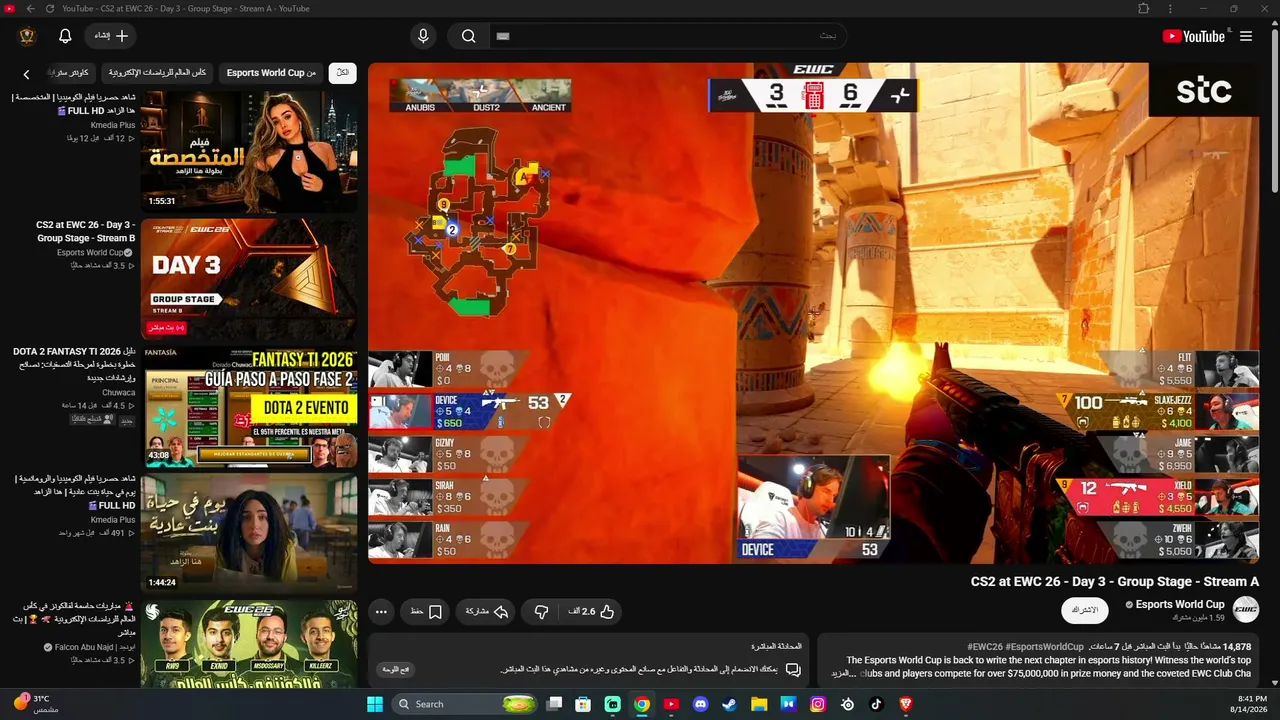Screen dimensions: 1280x720
Task: Open the notifications bell
Action: click(x=65, y=36)
